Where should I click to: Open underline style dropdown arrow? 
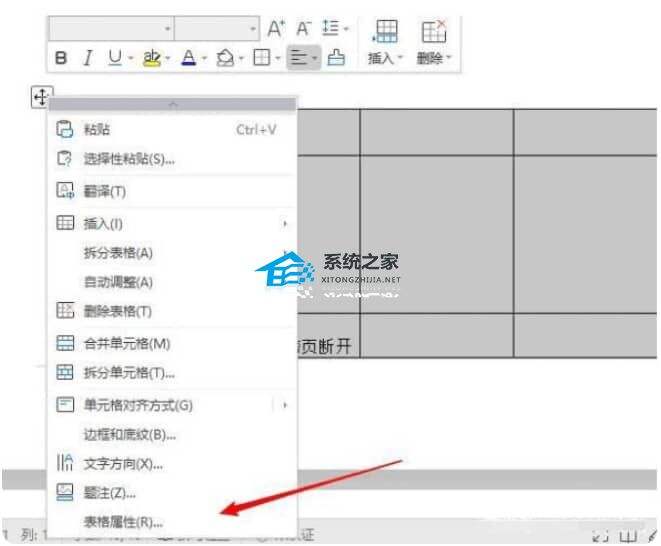click(x=131, y=58)
